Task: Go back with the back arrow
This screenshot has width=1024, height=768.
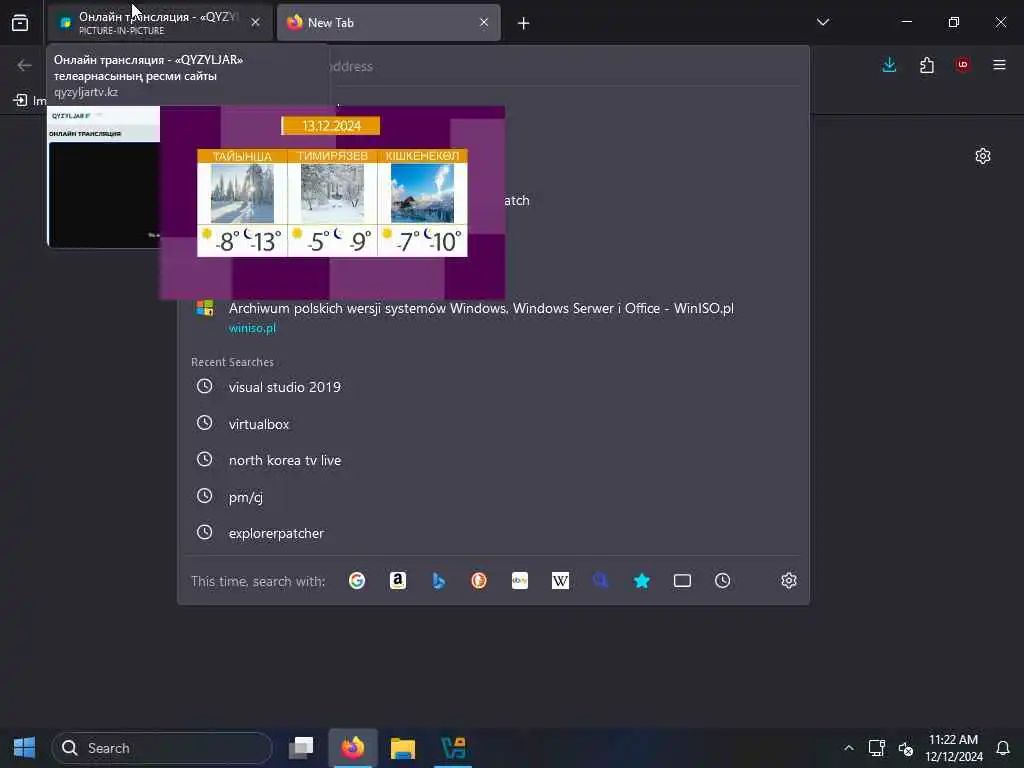Action: pyautogui.click(x=24, y=65)
